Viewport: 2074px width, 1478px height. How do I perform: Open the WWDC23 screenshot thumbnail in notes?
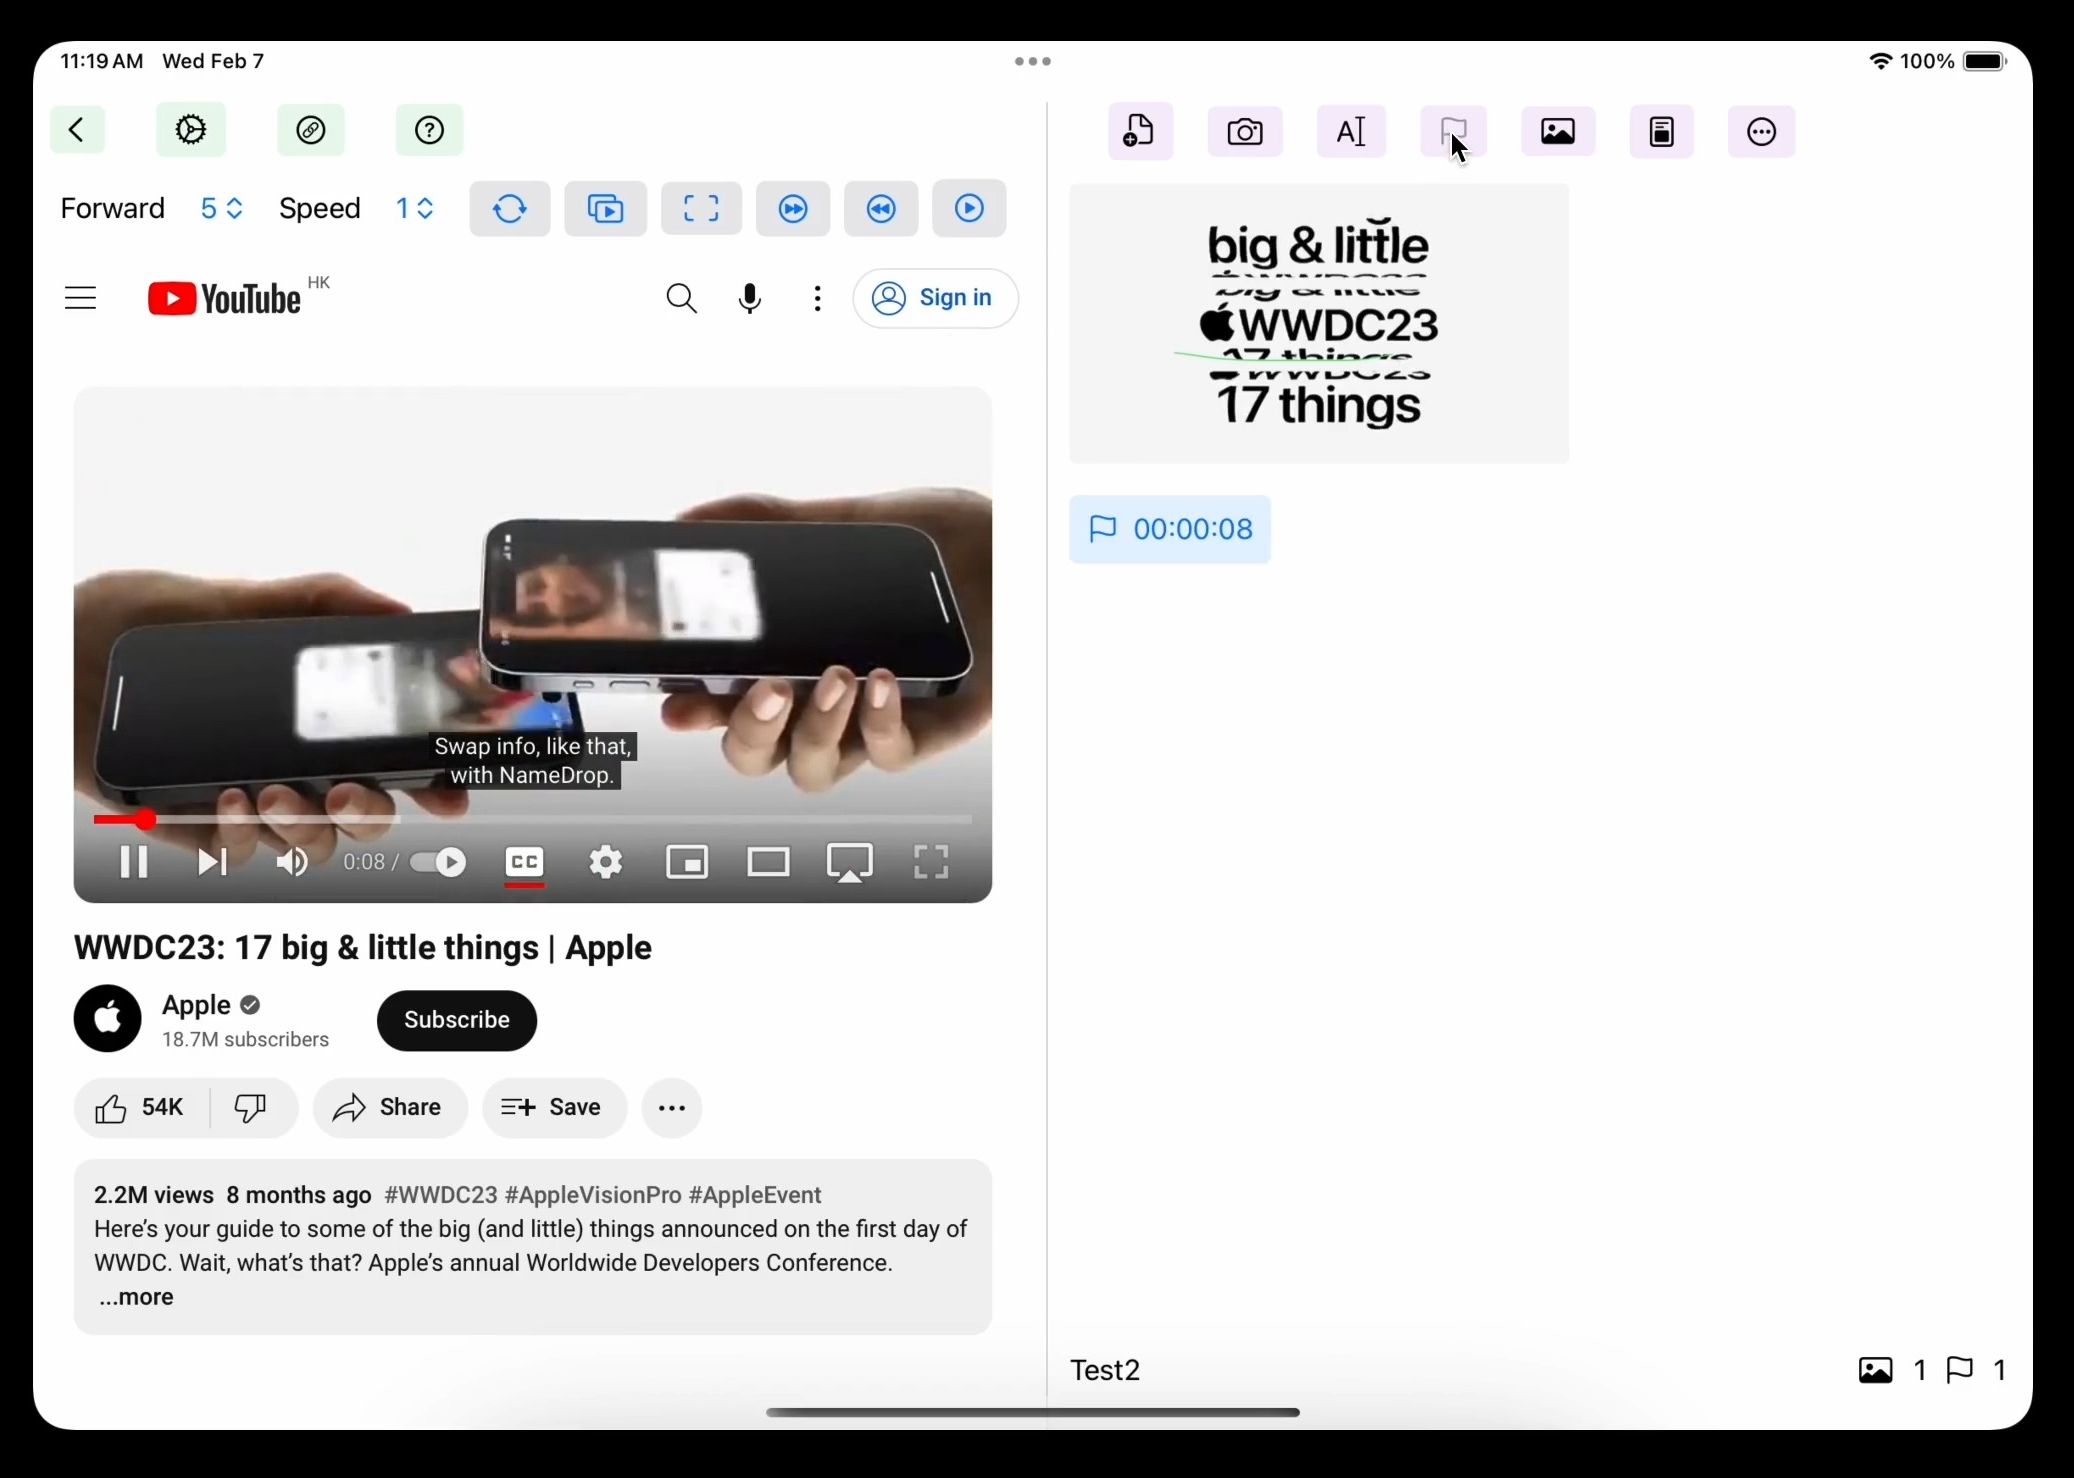(x=1319, y=324)
